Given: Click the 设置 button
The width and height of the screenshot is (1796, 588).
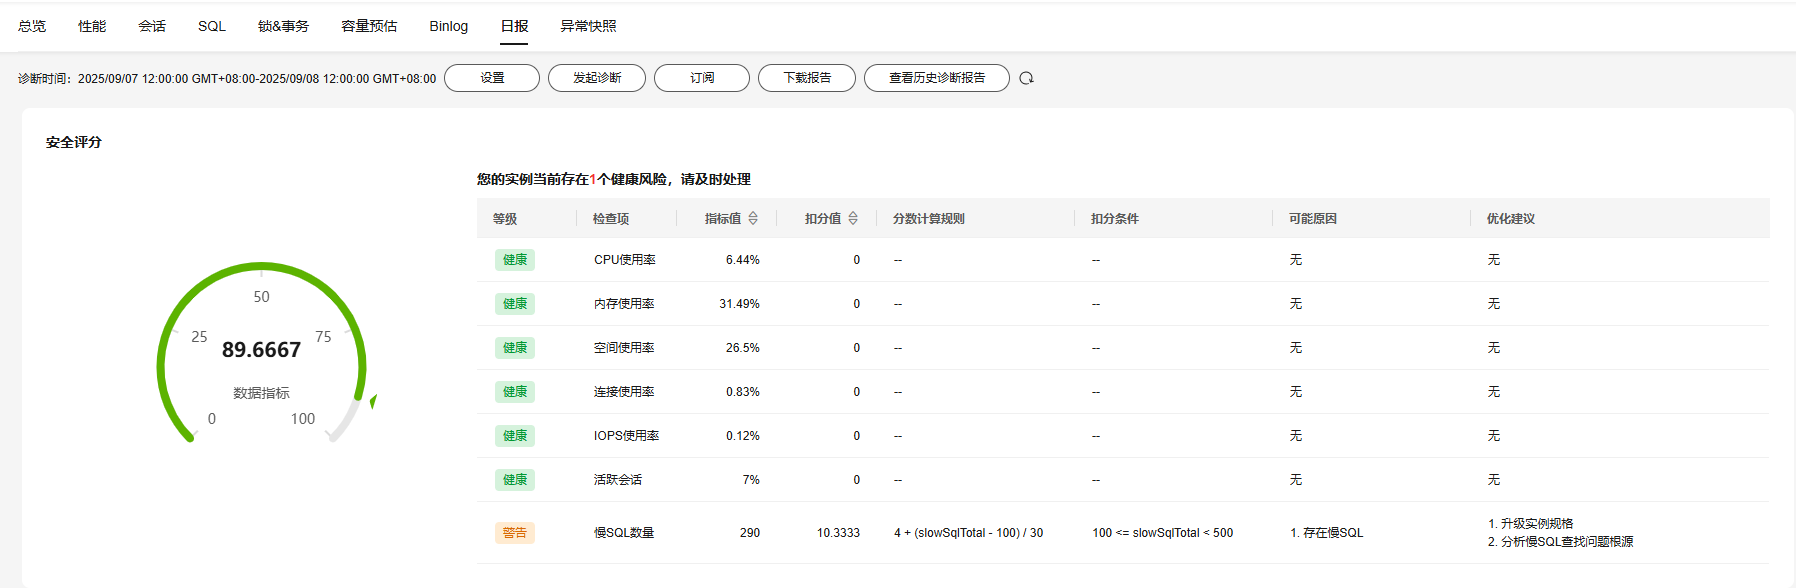Looking at the screenshot, I should (492, 78).
